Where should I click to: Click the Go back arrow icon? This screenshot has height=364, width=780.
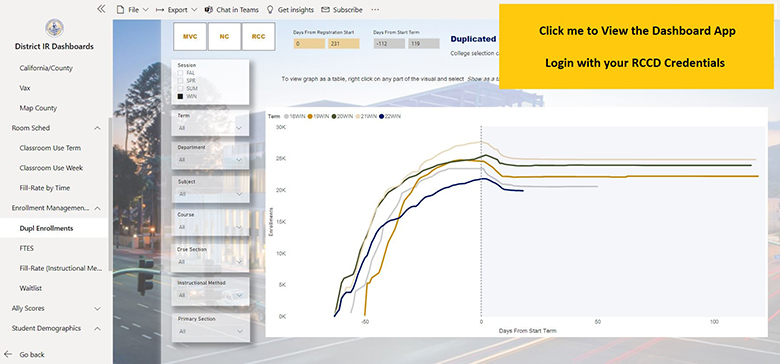pyautogui.click(x=7, y=354)
